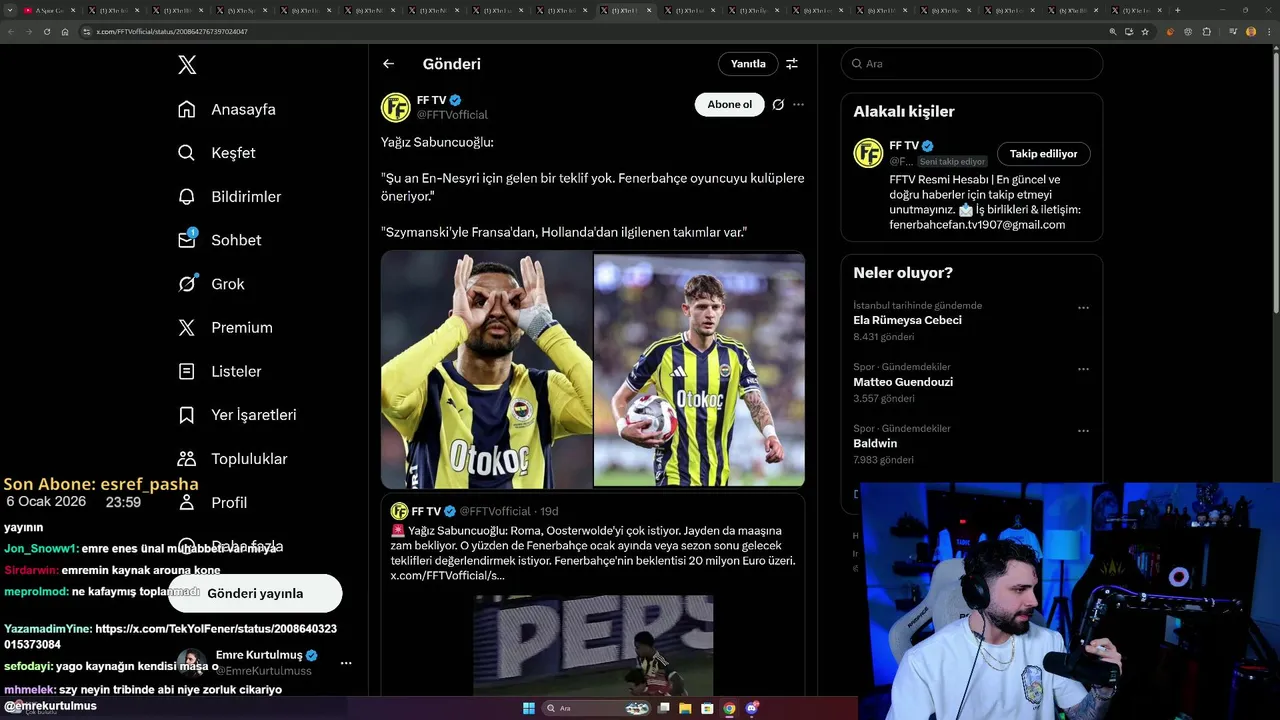Click the Ara search field on X
This screenshot has width=1280, height=720.
pyautogui.click(x=971, y=64)
